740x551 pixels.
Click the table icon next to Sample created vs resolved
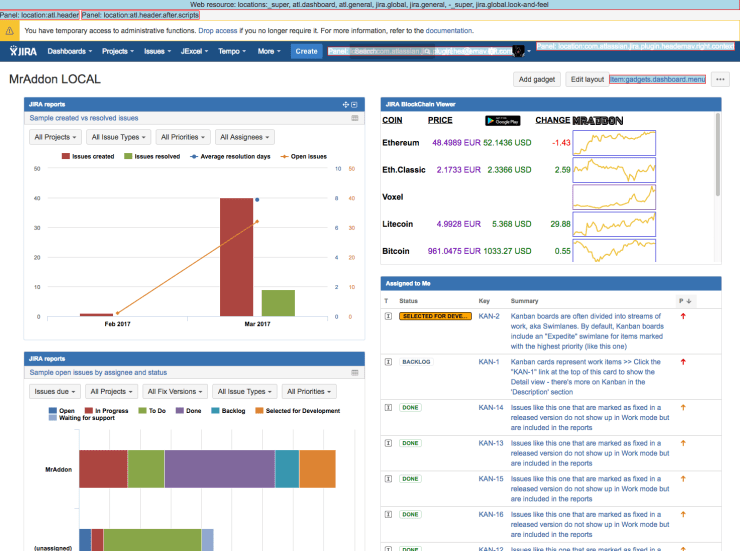(x=354, y=118)
